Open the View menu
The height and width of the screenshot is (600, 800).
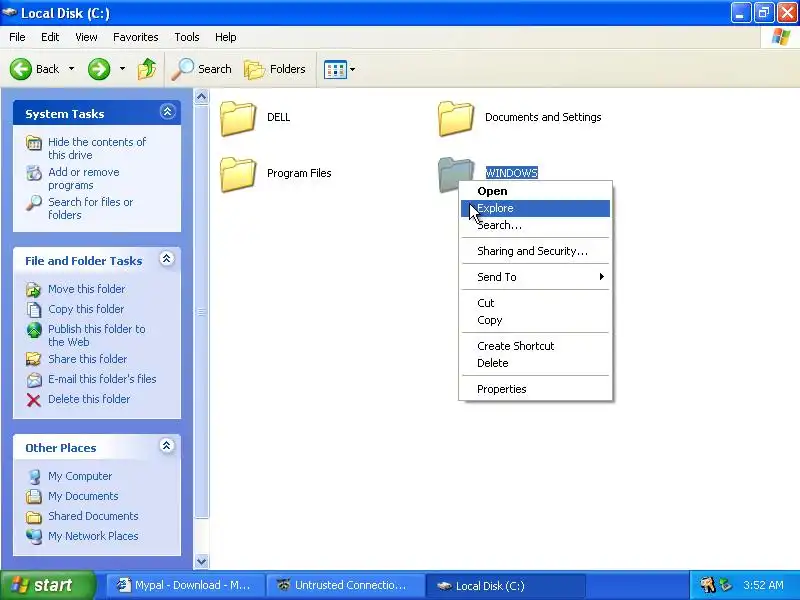[x=86, y=37]
